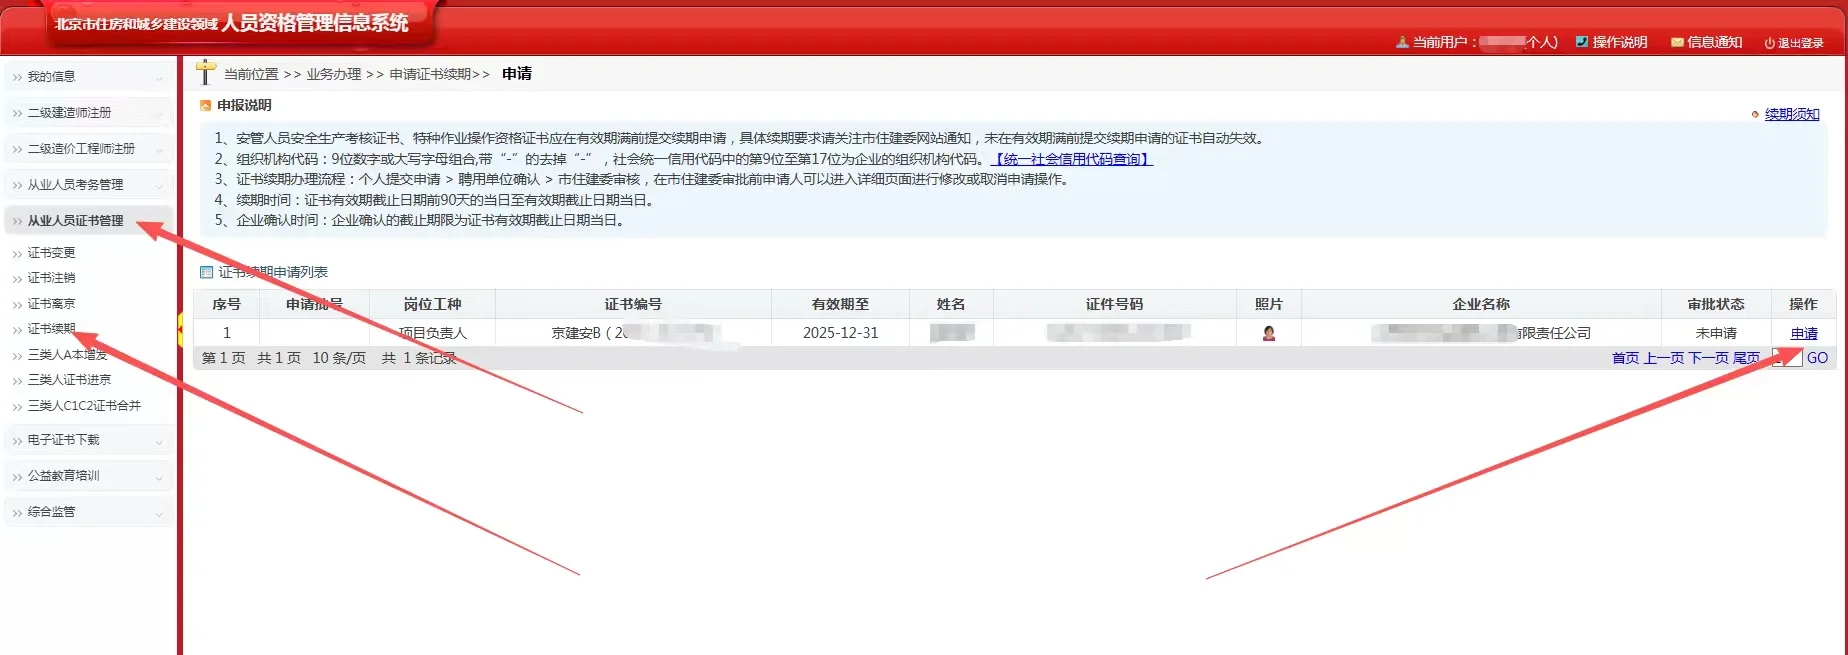Go to 首页 in pagination
The image size is (1848, 655).
(x=1626, y=358)
